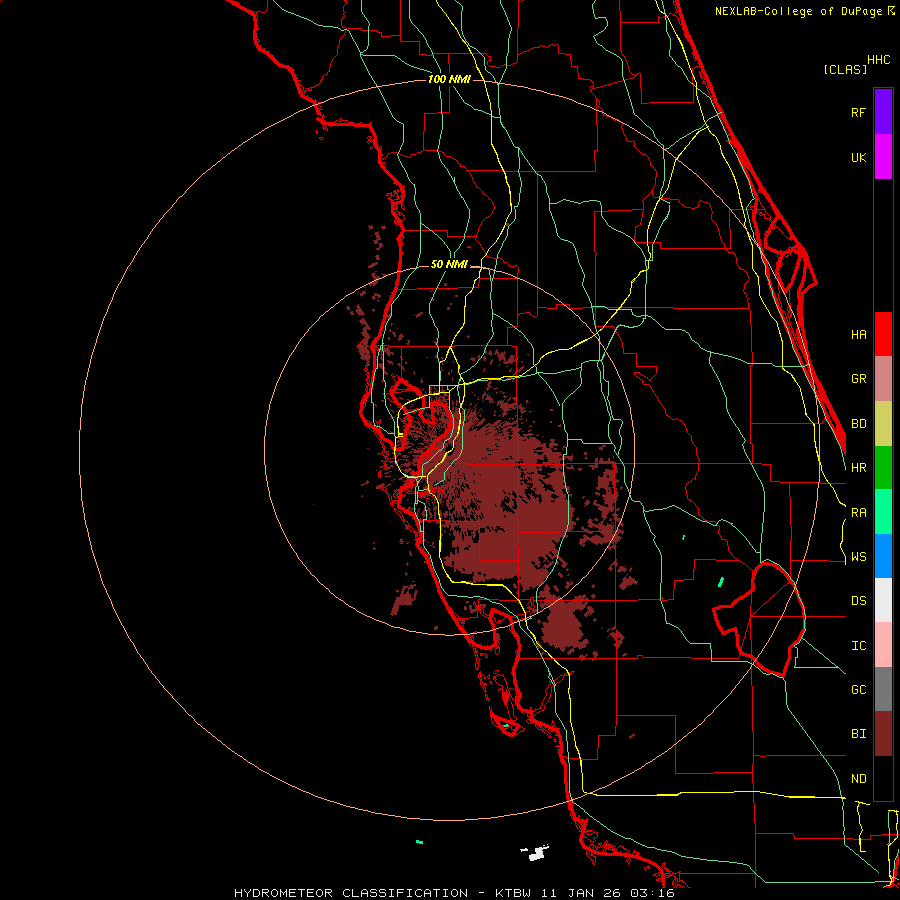The height and width of the screenshot is (900, 900).
Task: Click the magenta UK legend color block
Action: 883,157
